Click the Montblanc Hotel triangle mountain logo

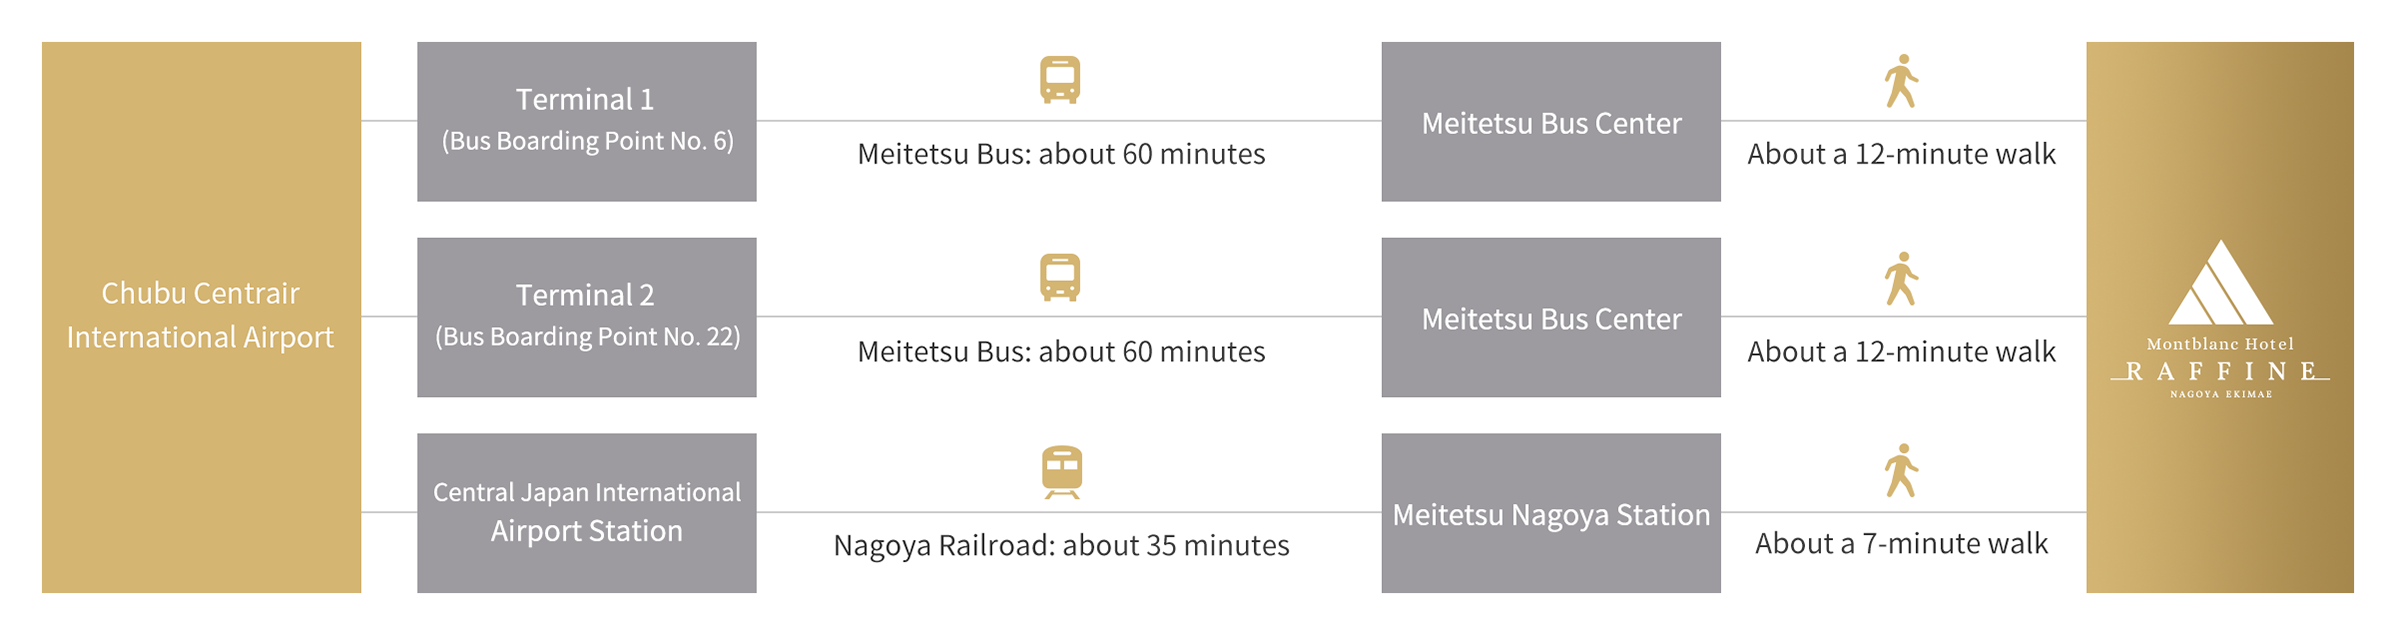pos(2220,284)
